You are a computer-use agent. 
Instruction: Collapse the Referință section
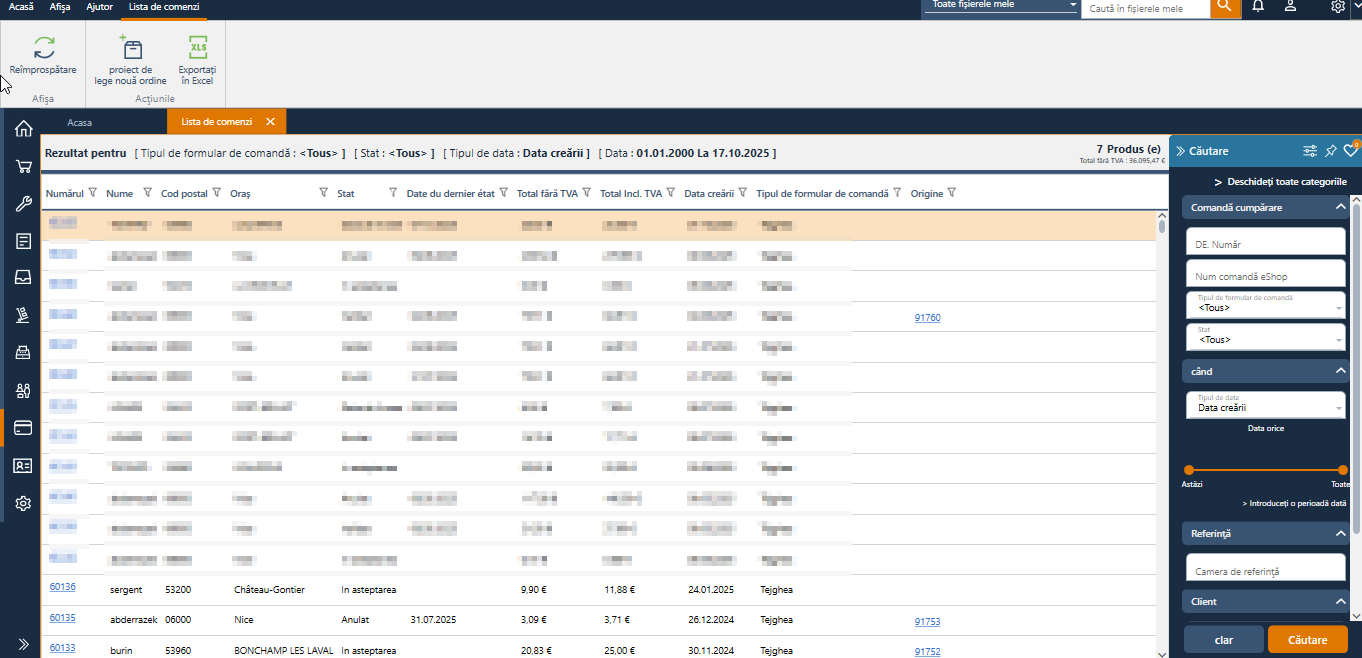(1340, 534)
